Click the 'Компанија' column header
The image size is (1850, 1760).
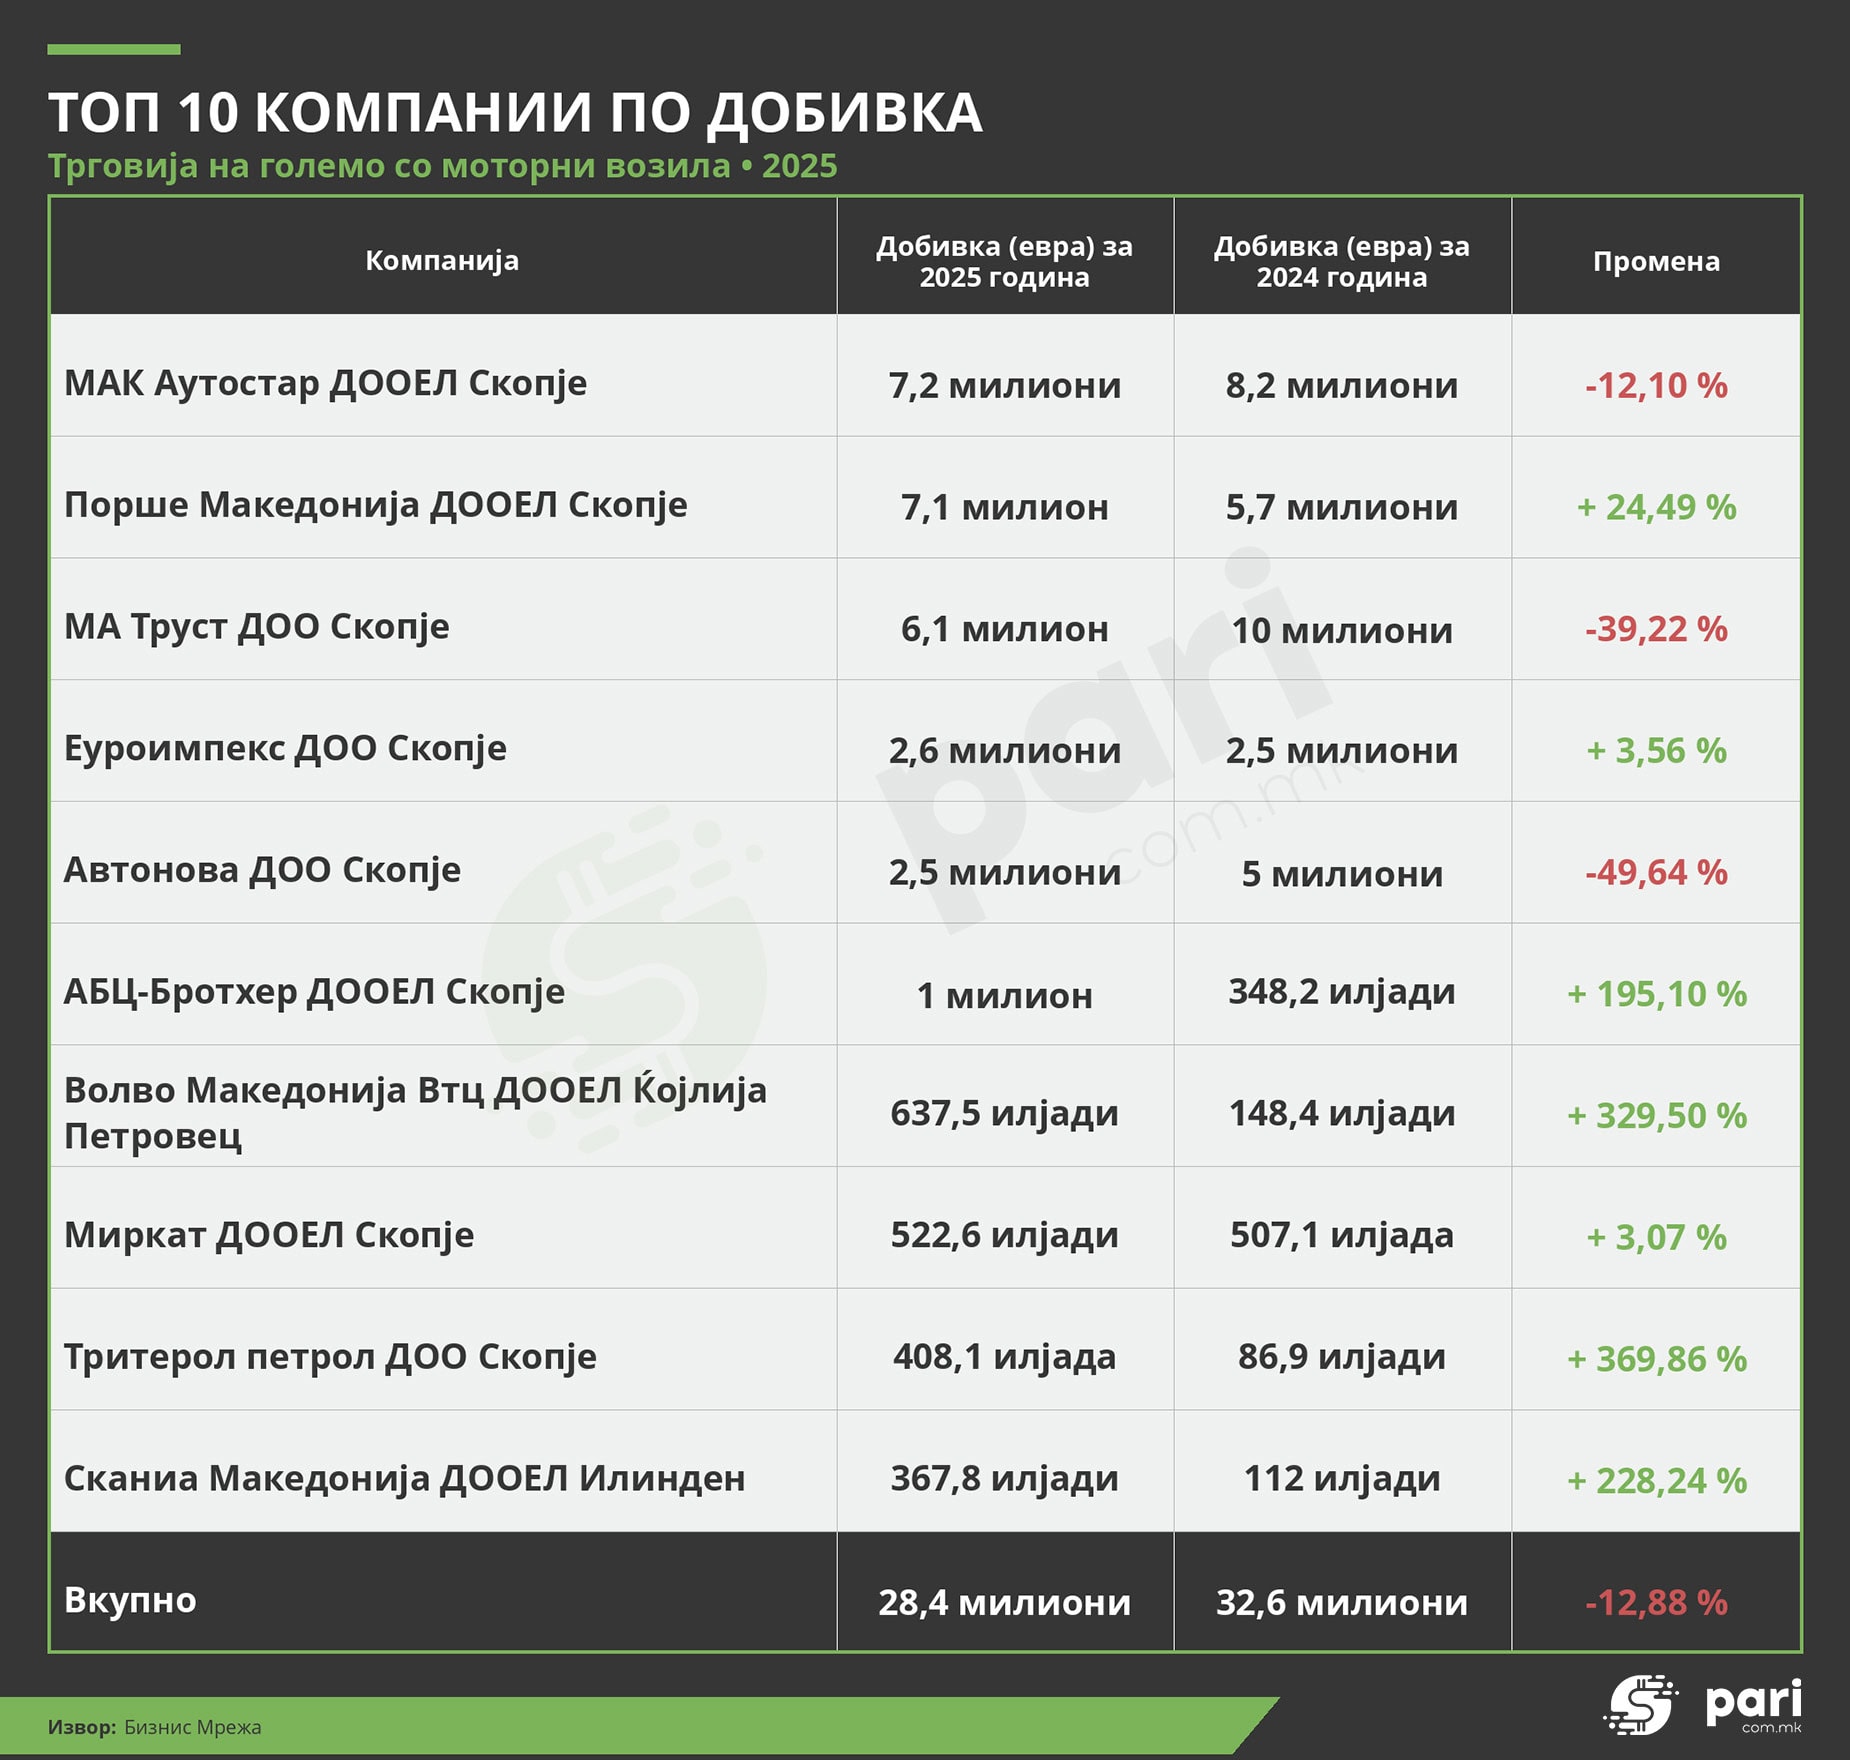click(x=442, y=260)
